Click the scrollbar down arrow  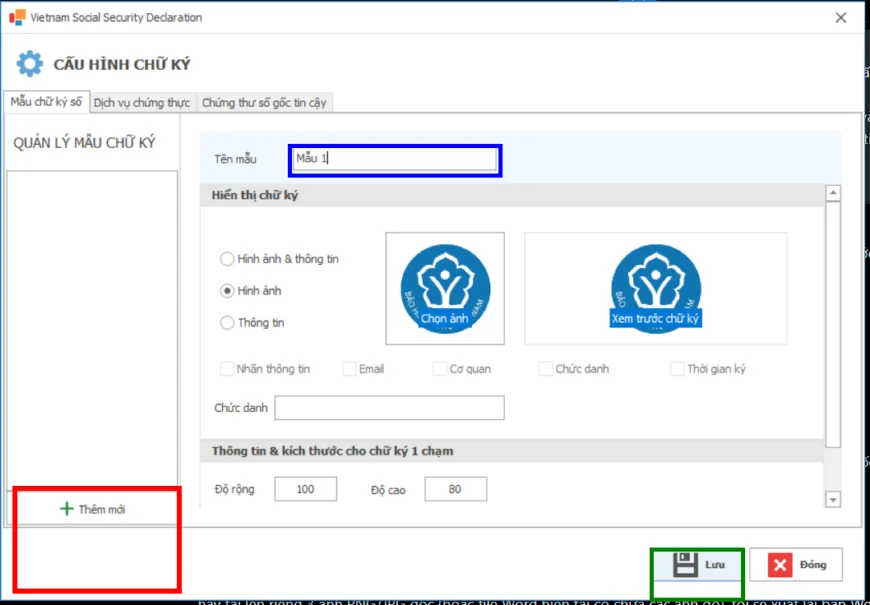click(833, 500)
